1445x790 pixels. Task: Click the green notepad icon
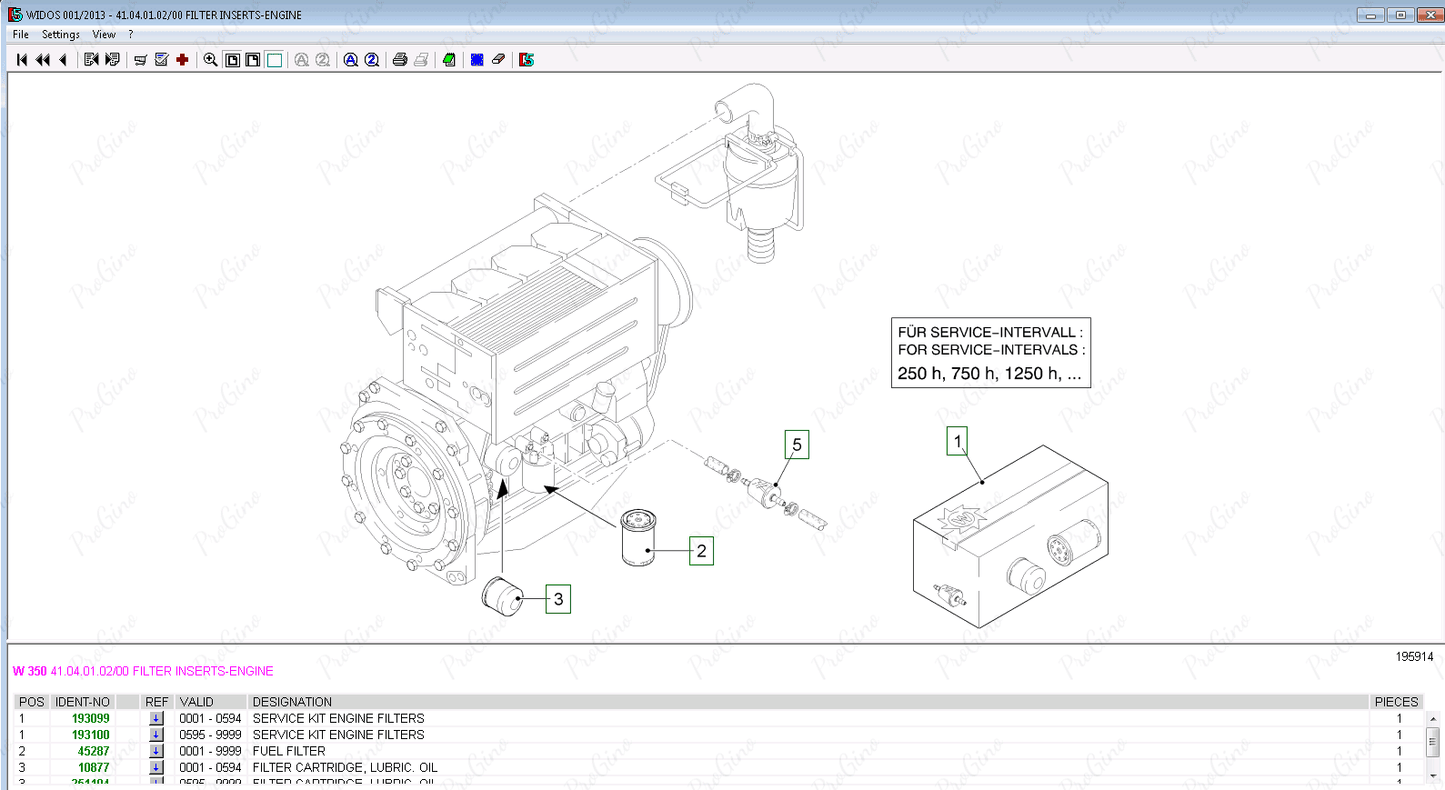click(x=449, y=60)
